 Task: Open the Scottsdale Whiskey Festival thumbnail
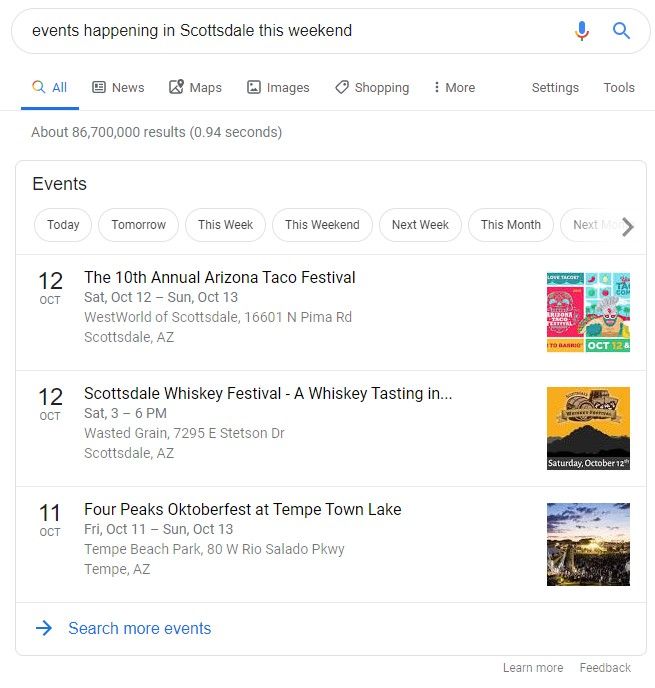click(x=588, y=428)
